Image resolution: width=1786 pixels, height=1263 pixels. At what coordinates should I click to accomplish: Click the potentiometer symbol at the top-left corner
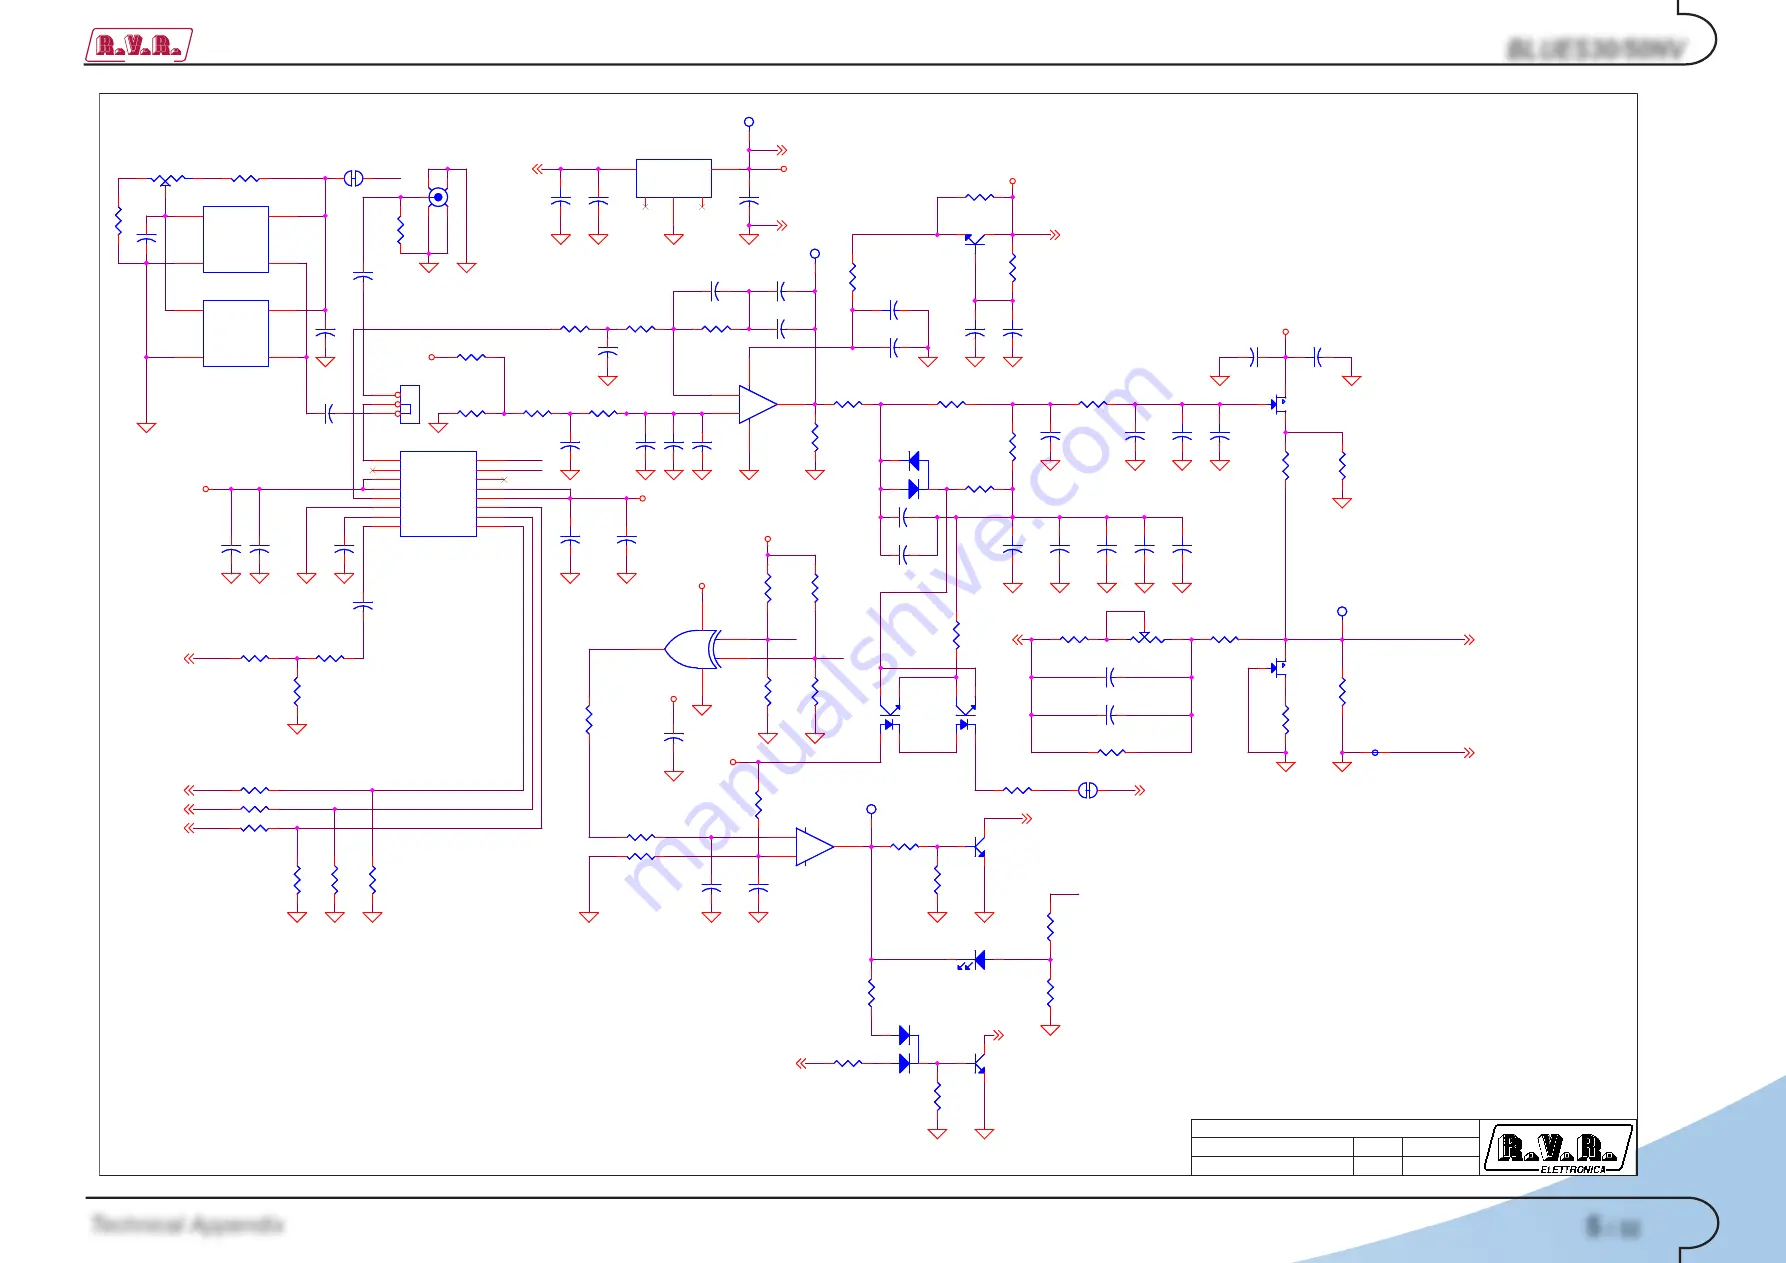coord(166,180)
